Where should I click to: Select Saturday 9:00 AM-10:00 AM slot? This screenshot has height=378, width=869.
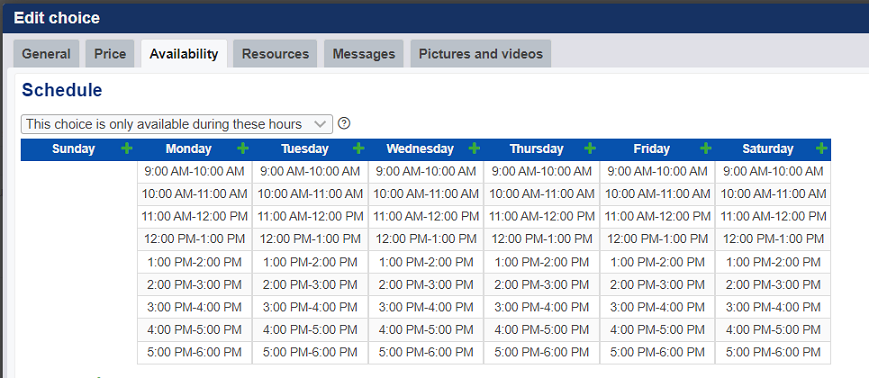click(x=773, y=172)
